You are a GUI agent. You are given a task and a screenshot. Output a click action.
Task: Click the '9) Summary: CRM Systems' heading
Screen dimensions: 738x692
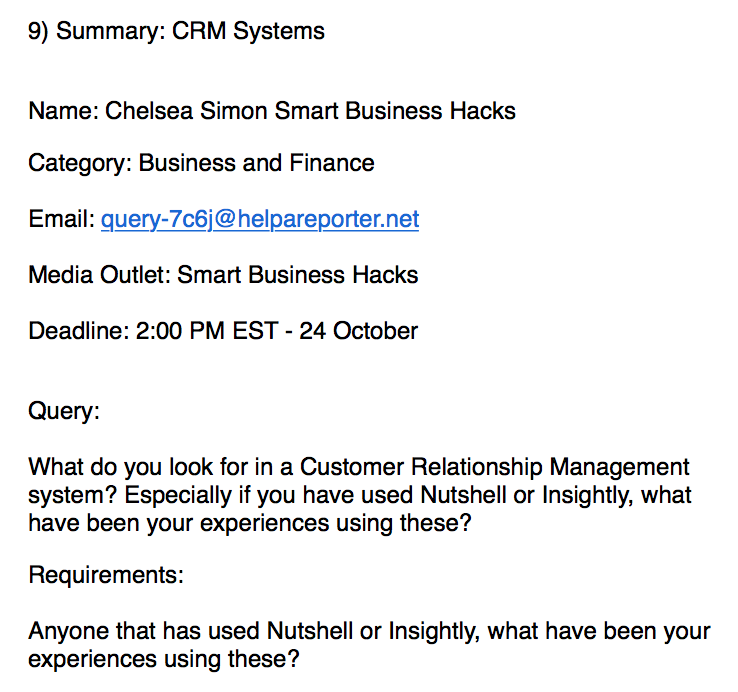(176, 32)
